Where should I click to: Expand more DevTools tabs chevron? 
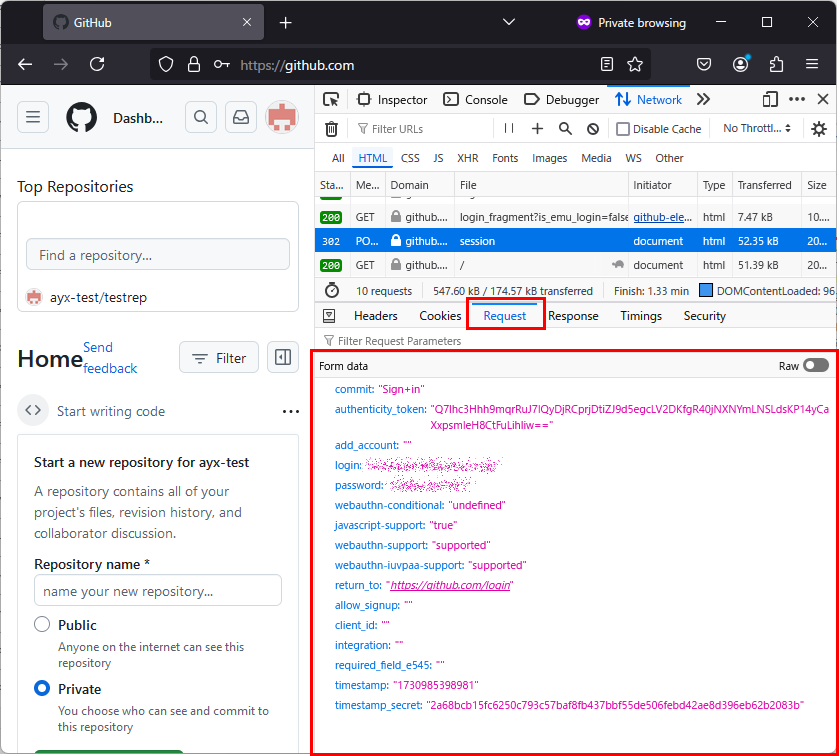(703, 100)
